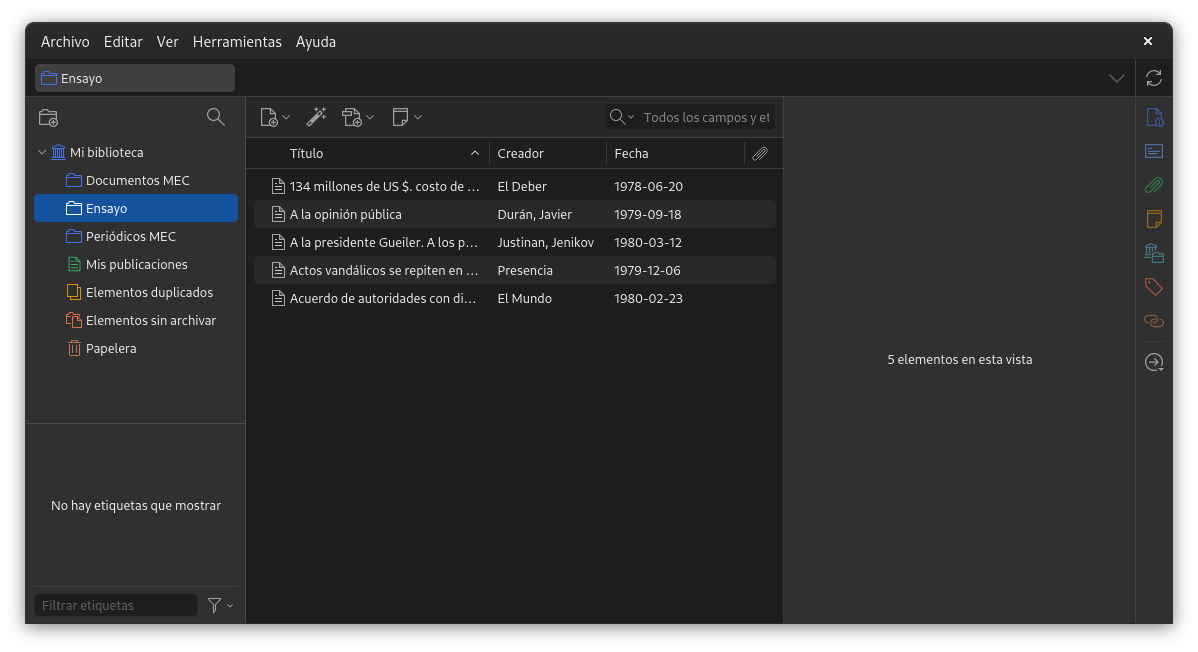
Task: Open the search mode dropdown arrow
Action: point(622,117)
